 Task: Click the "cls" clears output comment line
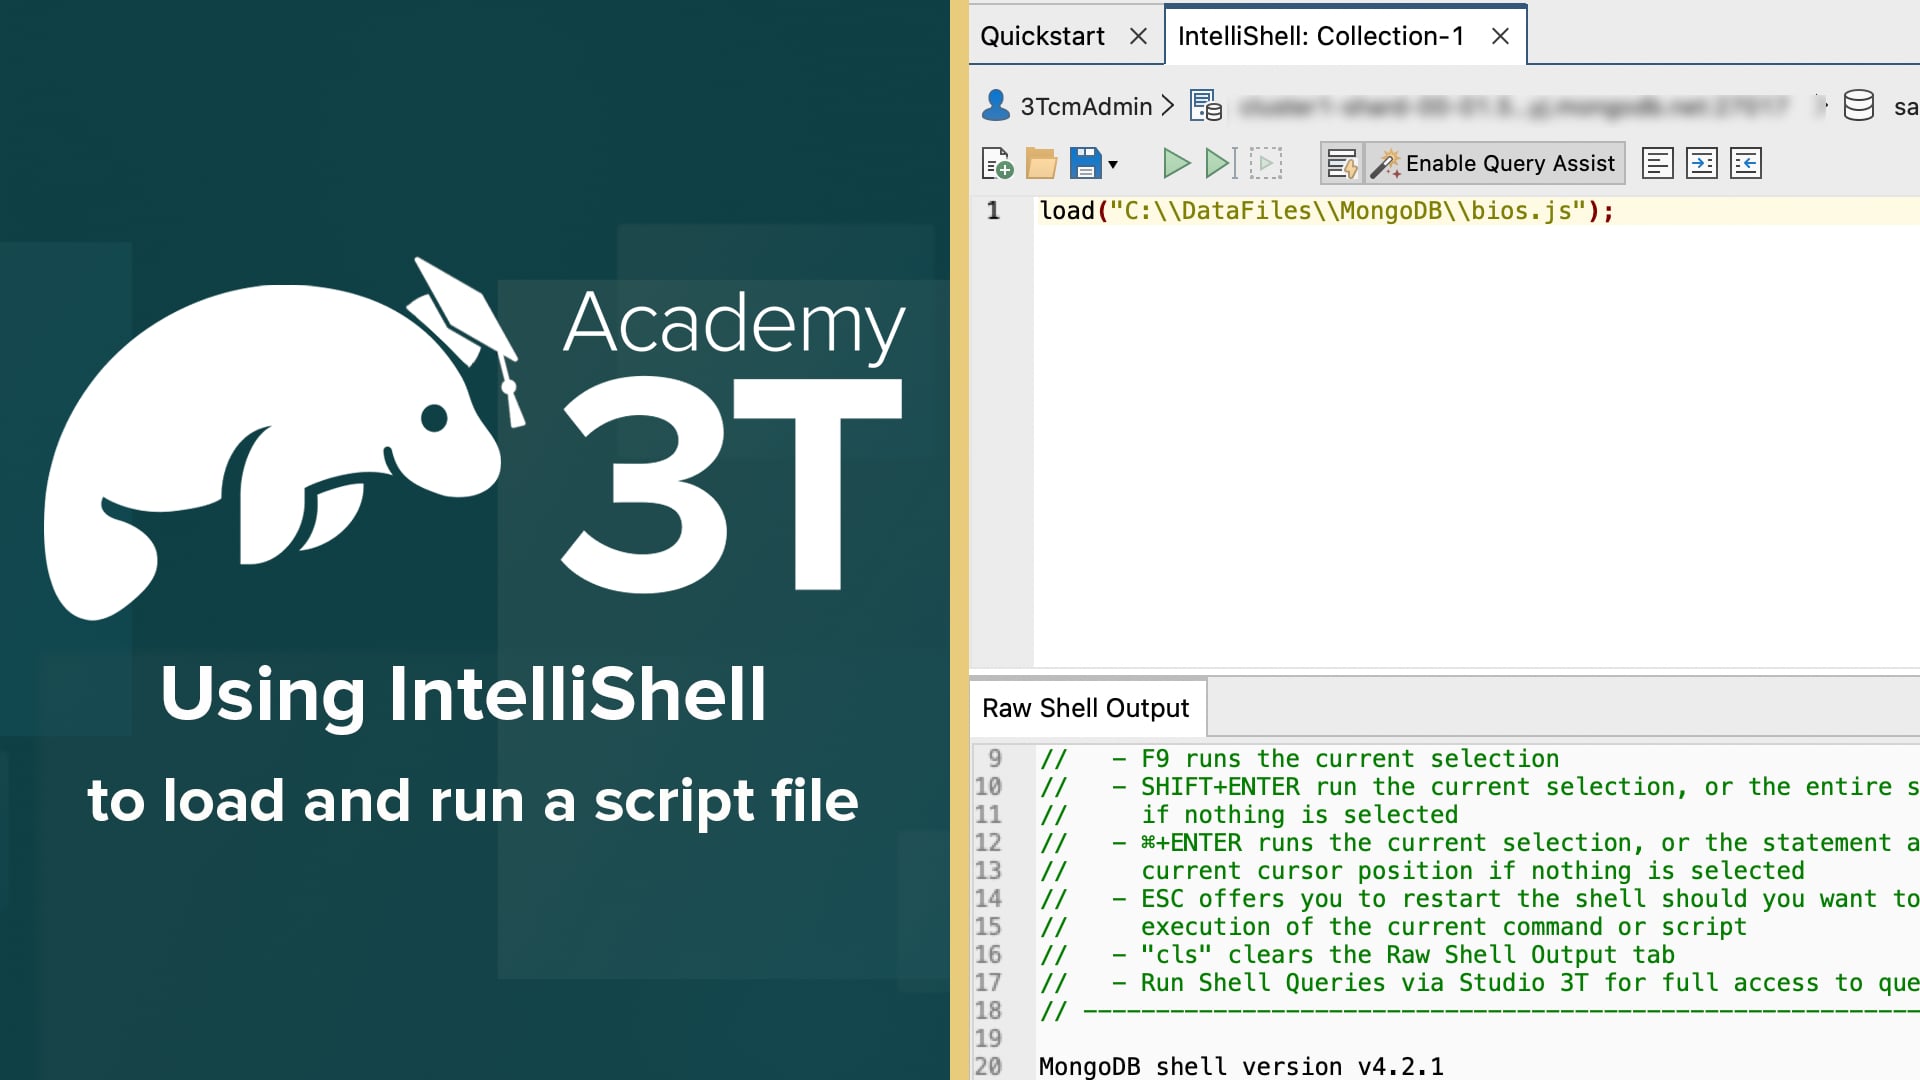coord(1357,955)
